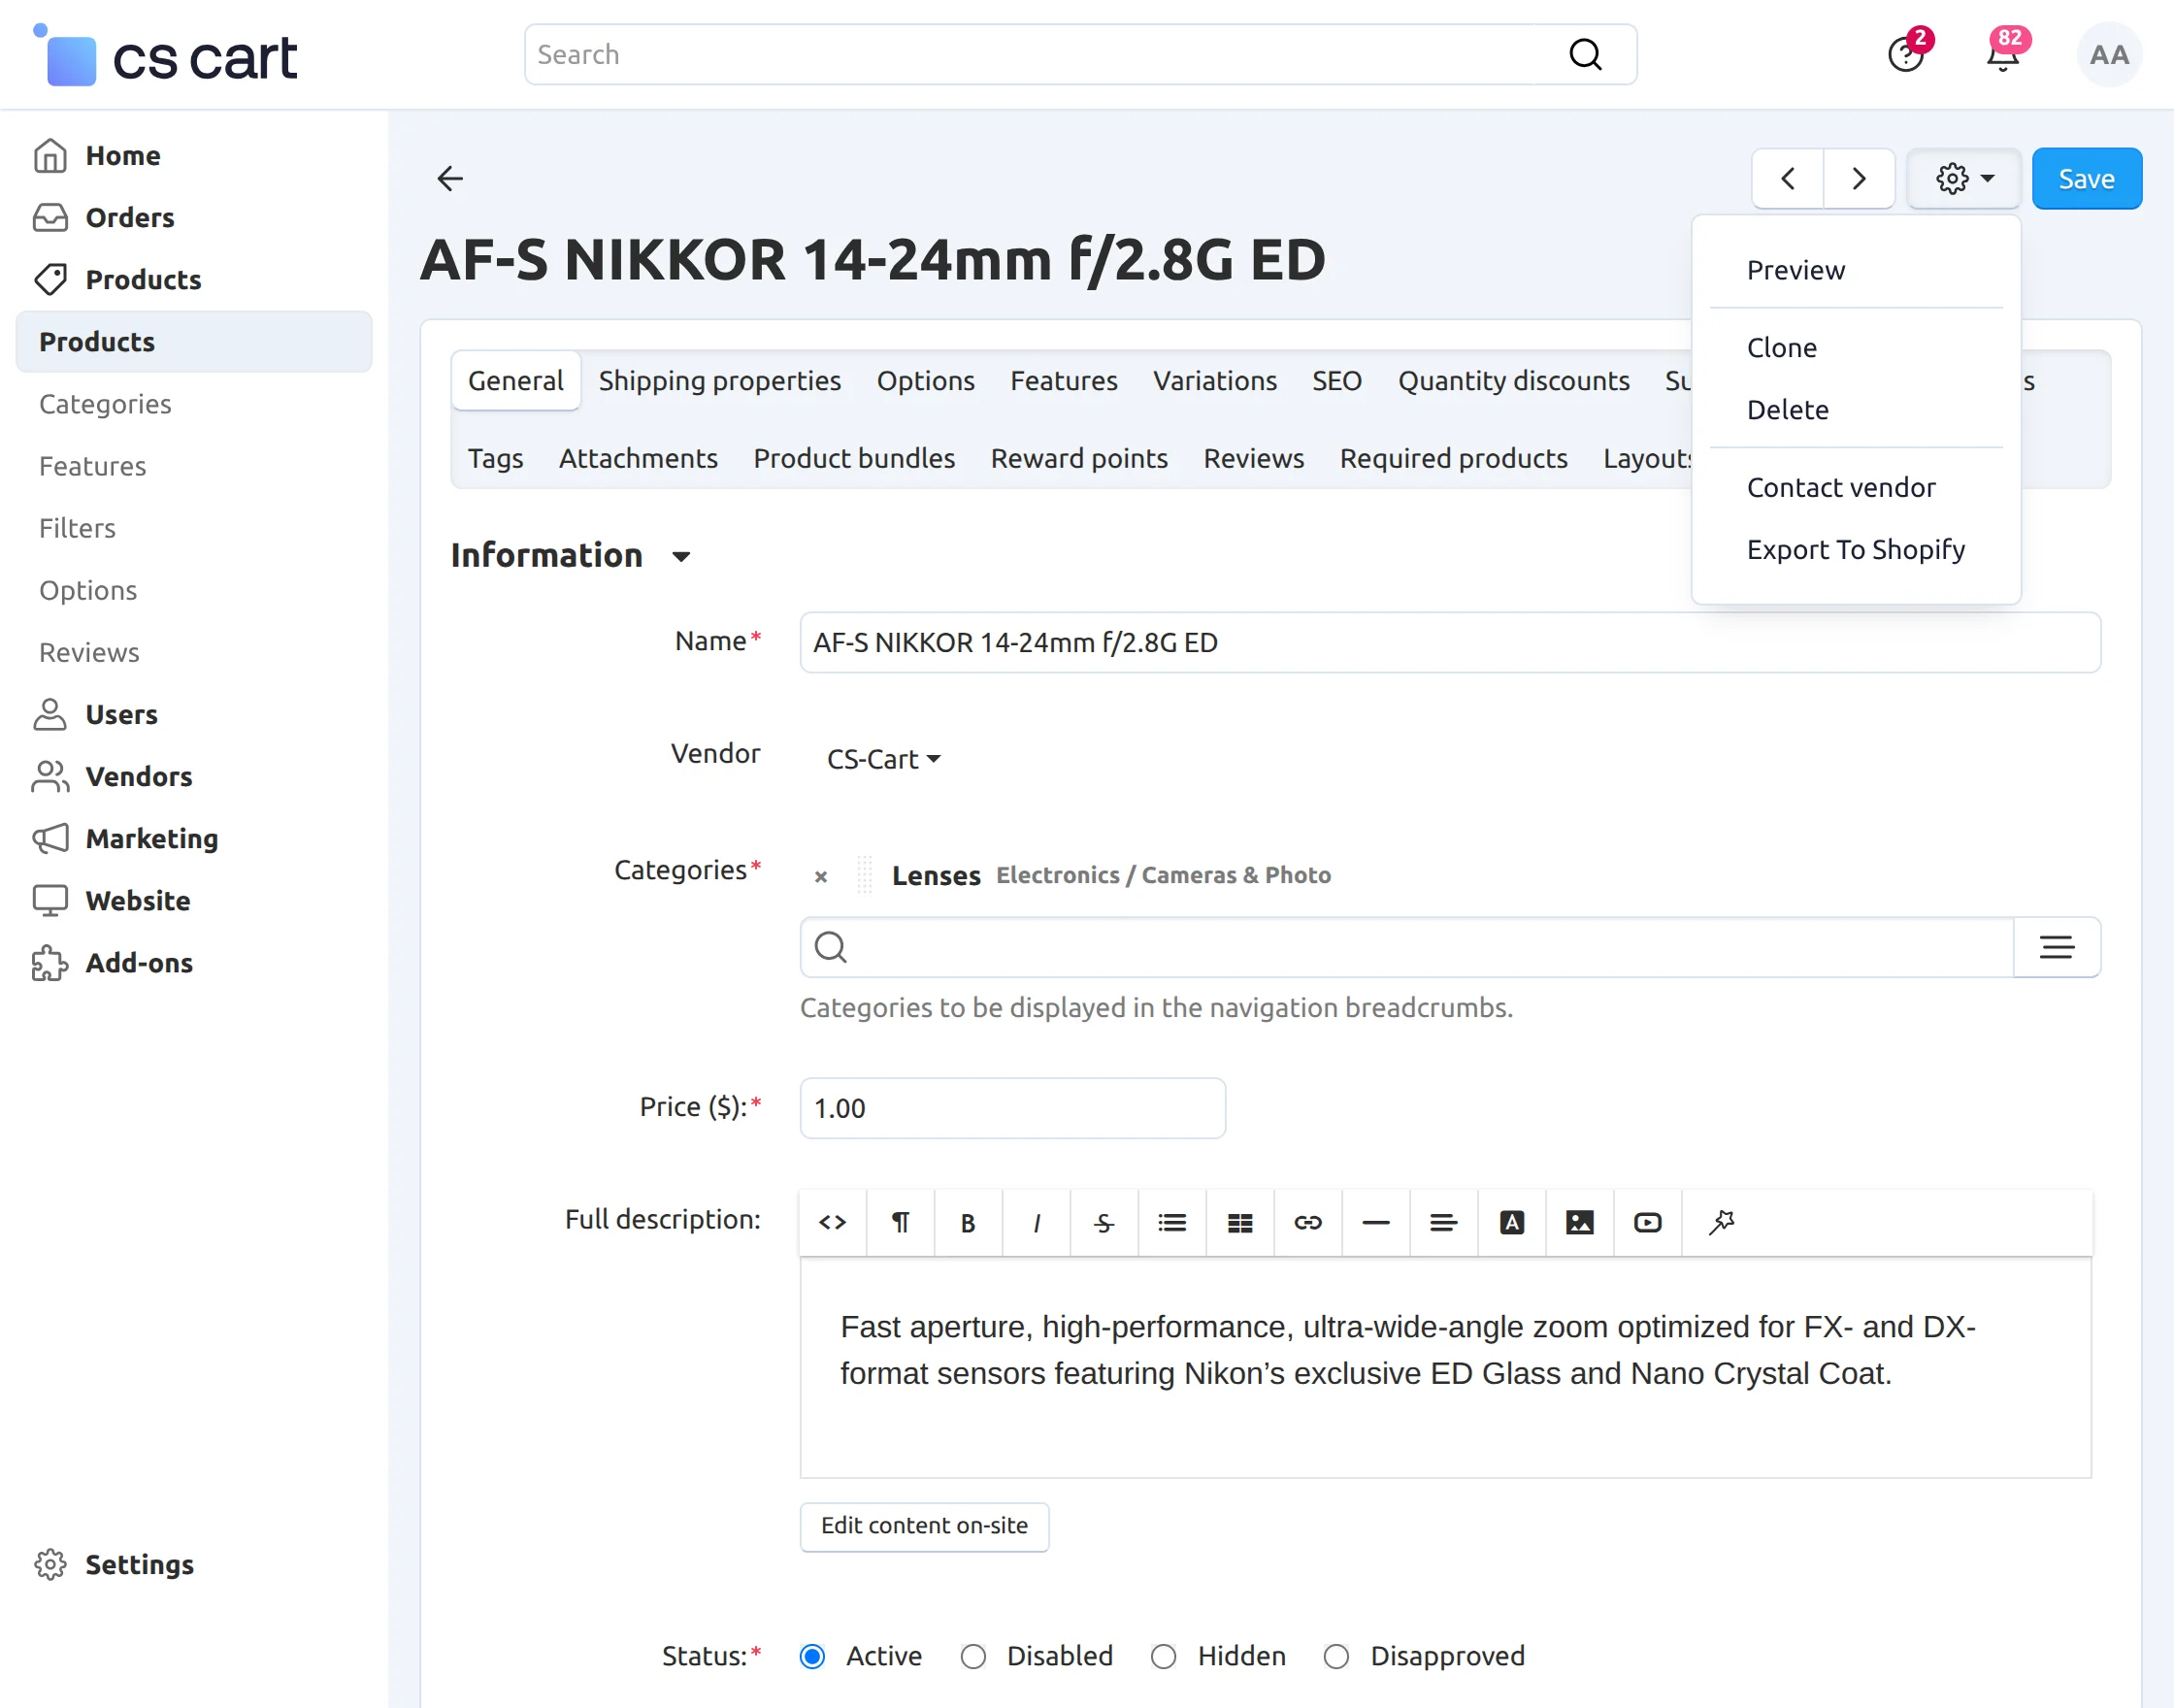Open the bulleted list formatting icon
Viewport: 2174px width, 1708px height.
coord(1171,1222)
